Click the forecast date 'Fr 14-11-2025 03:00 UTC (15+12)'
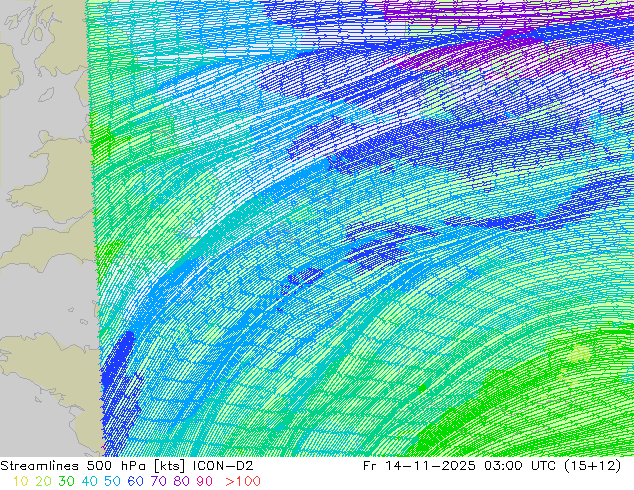Screen dimensions: 634x490 coord(492,466)
